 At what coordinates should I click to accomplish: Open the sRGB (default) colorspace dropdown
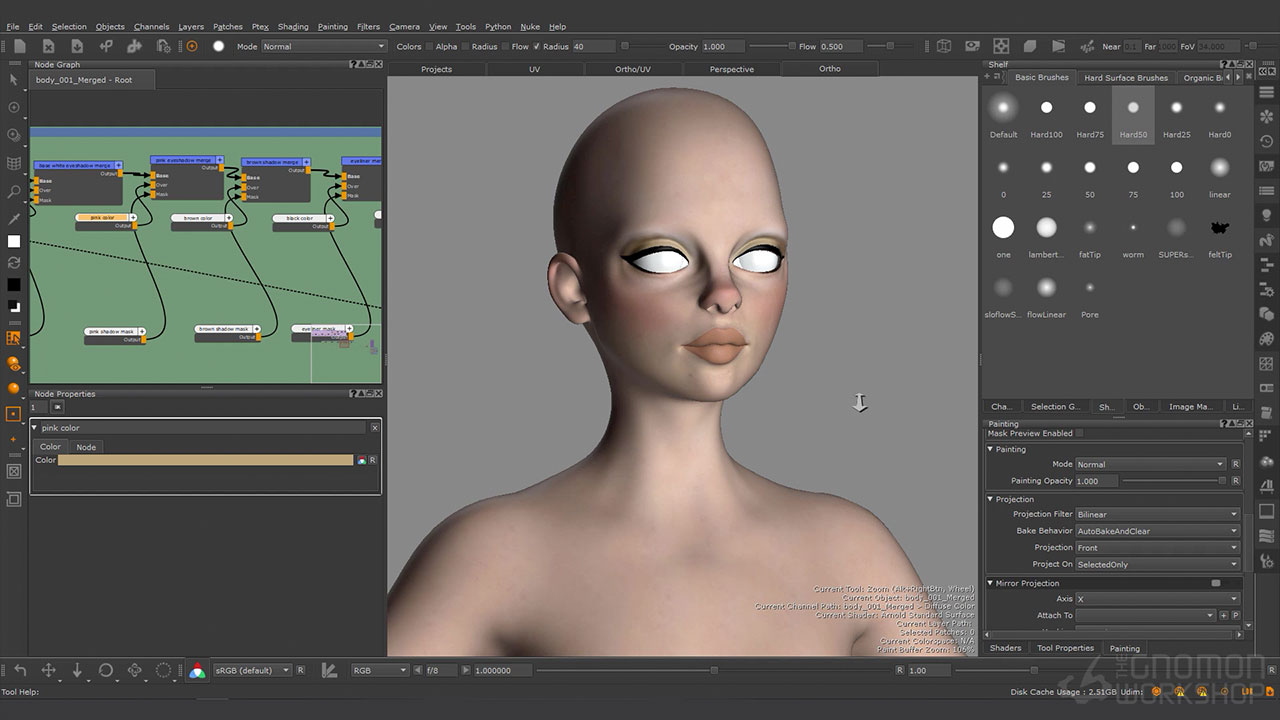[252, 670]
